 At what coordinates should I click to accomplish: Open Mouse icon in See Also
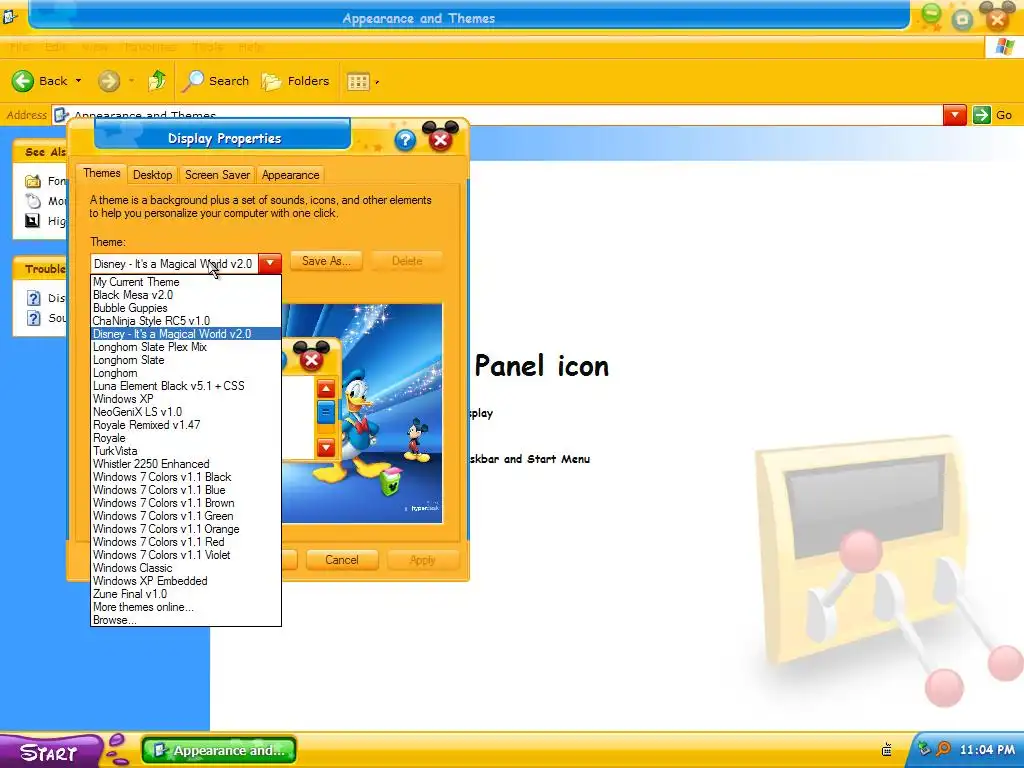click(x=33, y=200)
